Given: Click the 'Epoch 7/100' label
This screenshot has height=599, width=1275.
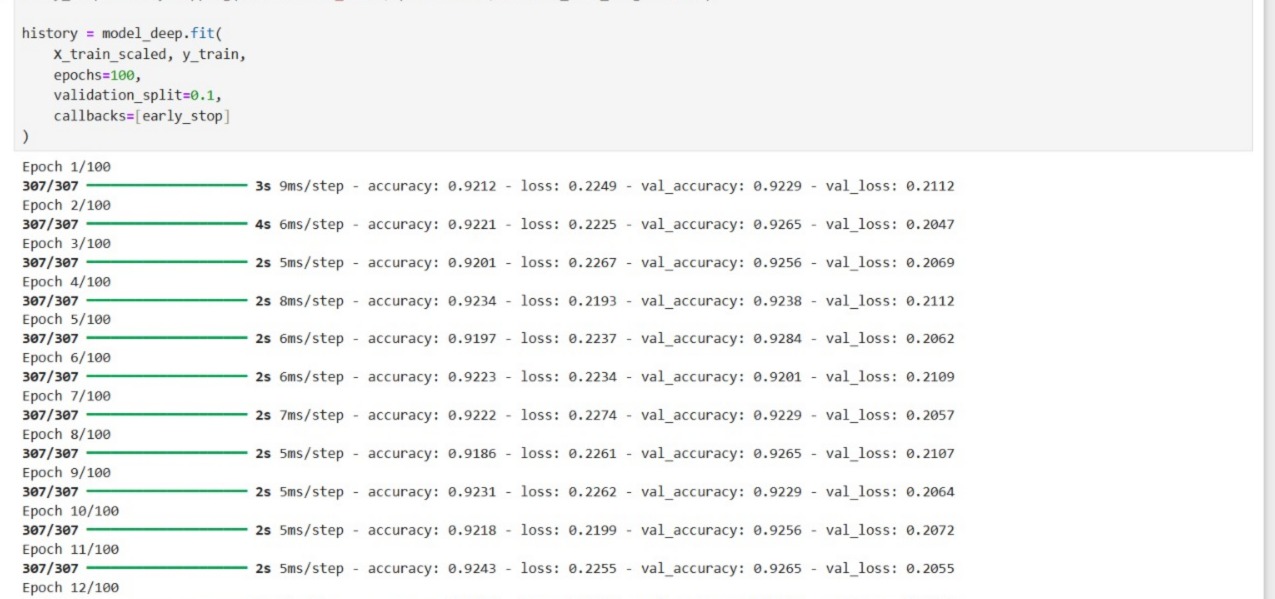Looking at the screenshot, I should (66, 397).
